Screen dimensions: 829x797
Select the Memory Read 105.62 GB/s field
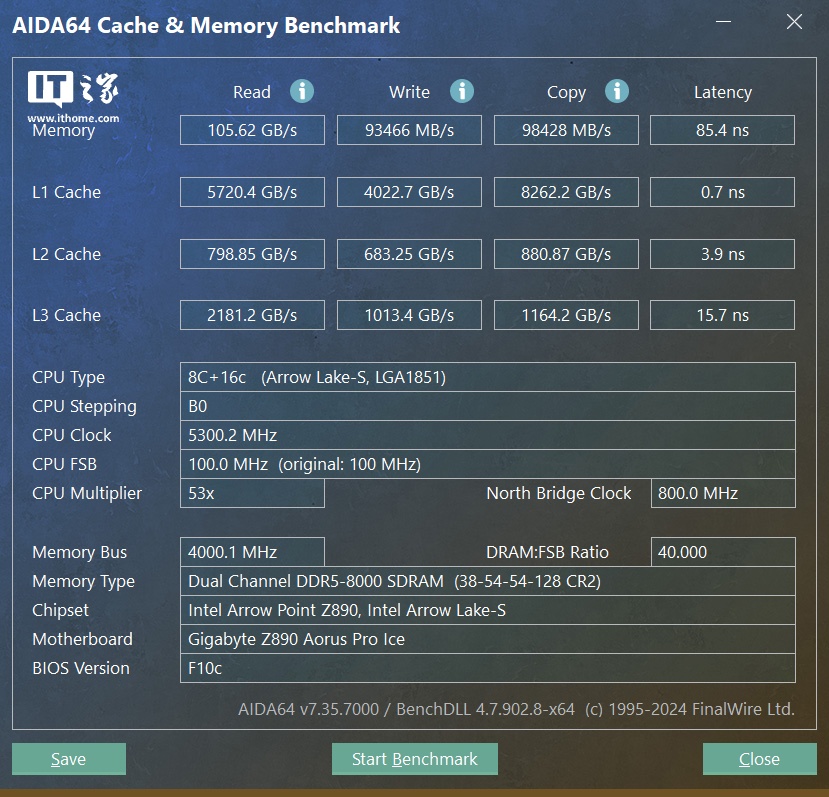[252, 130]
